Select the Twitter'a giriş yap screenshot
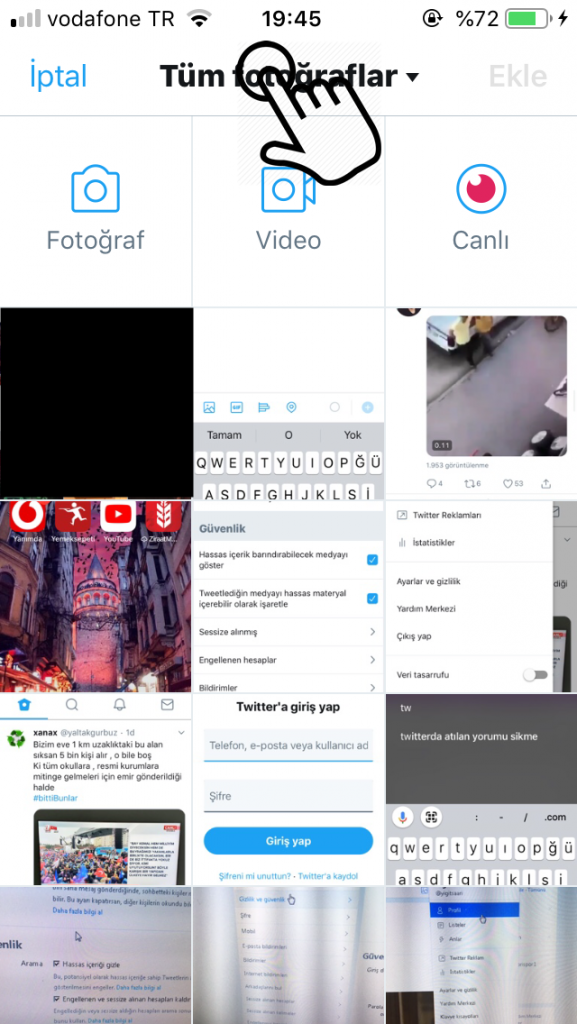This screenshot has width=577, height=1024. 288,790
